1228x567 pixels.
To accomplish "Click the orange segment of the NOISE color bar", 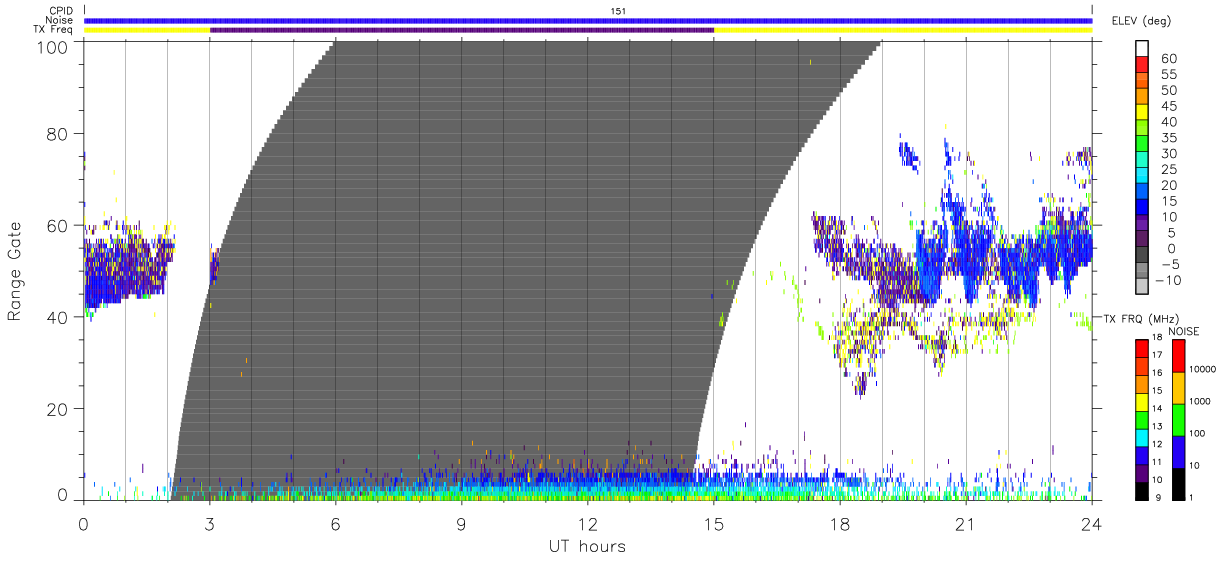I will (1179, 388).
